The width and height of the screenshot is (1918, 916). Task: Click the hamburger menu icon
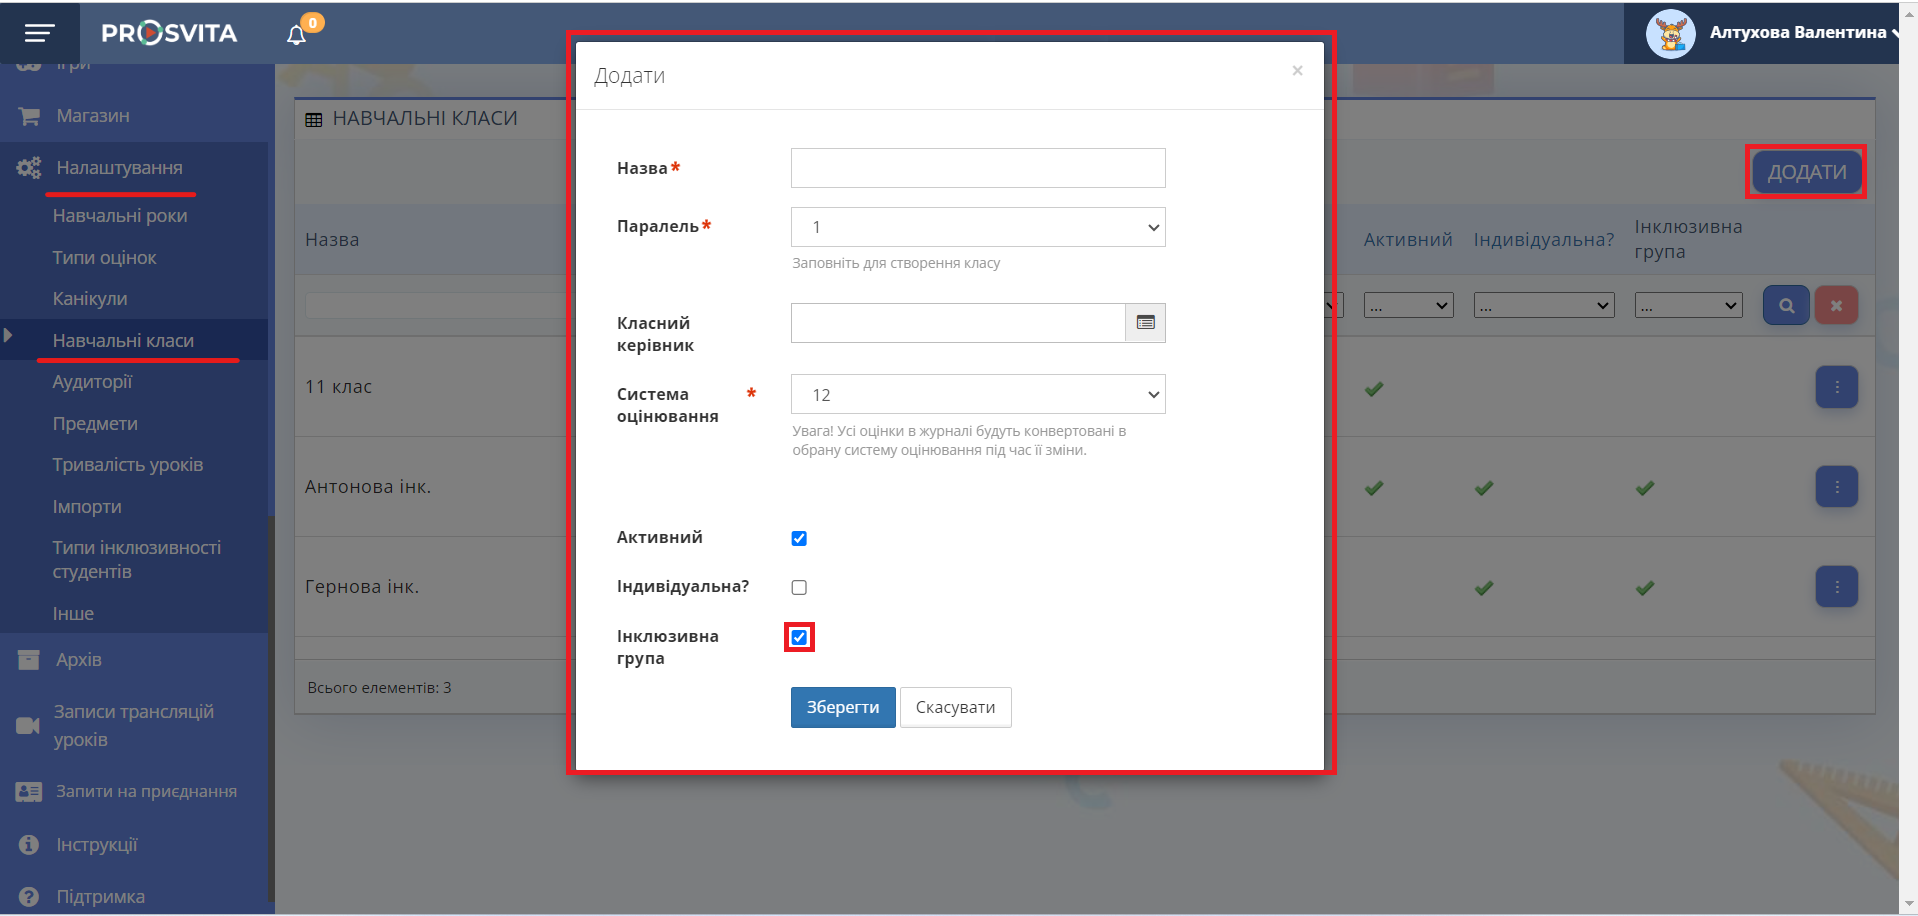(x=39, y=34)
